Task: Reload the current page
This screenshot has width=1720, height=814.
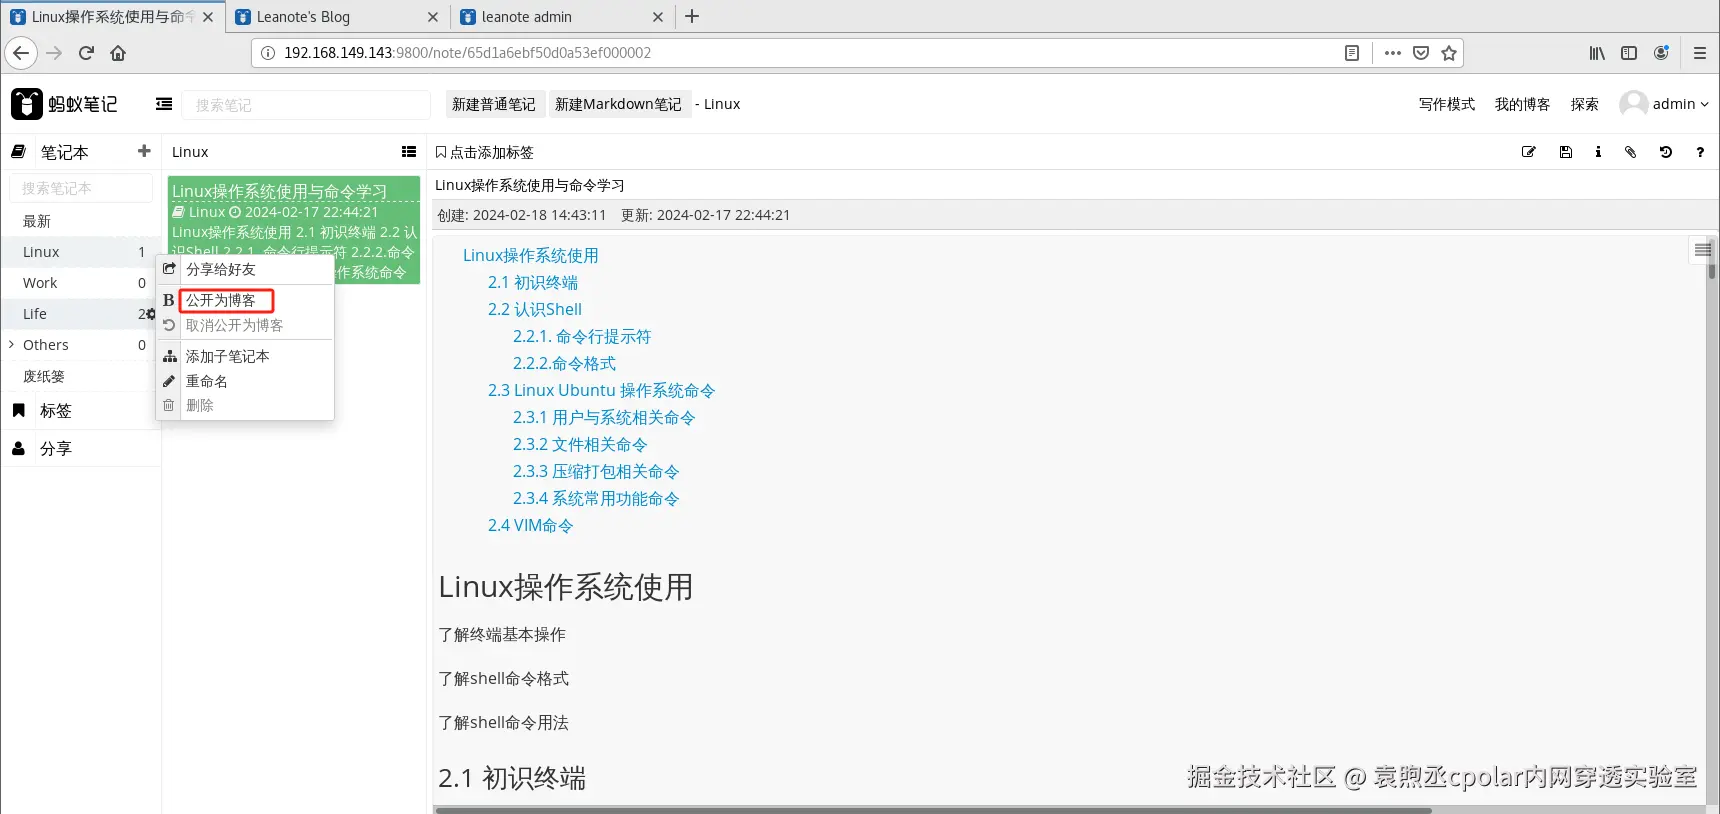Action: [x=86, y=53]
